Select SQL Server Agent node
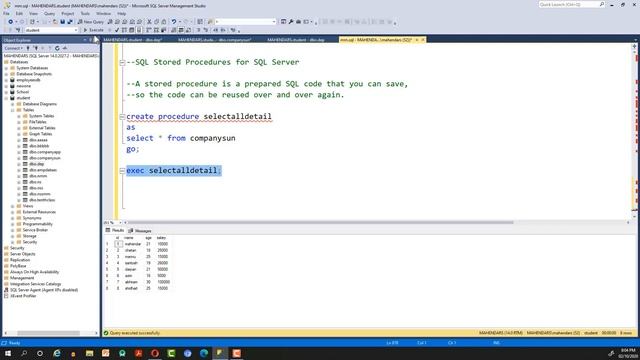The height and width of the screenshot is (360, 640). tap(44, 290)
